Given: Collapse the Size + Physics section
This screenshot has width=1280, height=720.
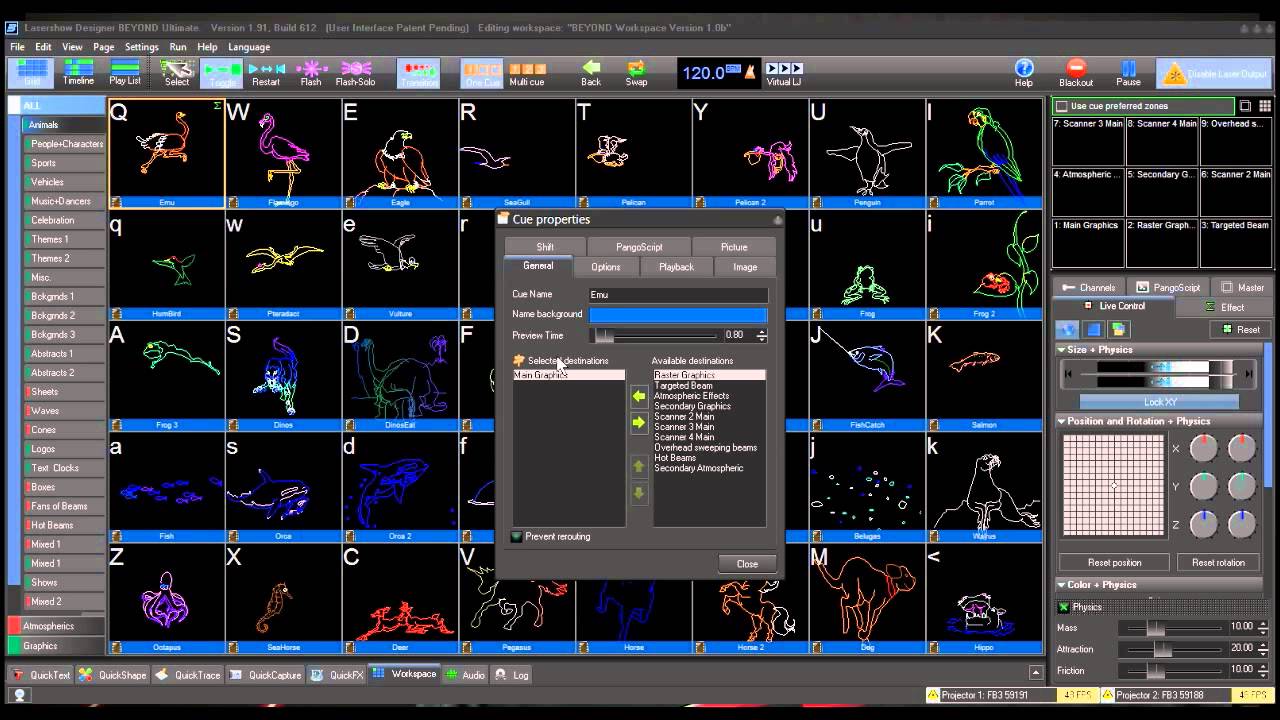Looking at the screenshot, I should [1062, 350].
